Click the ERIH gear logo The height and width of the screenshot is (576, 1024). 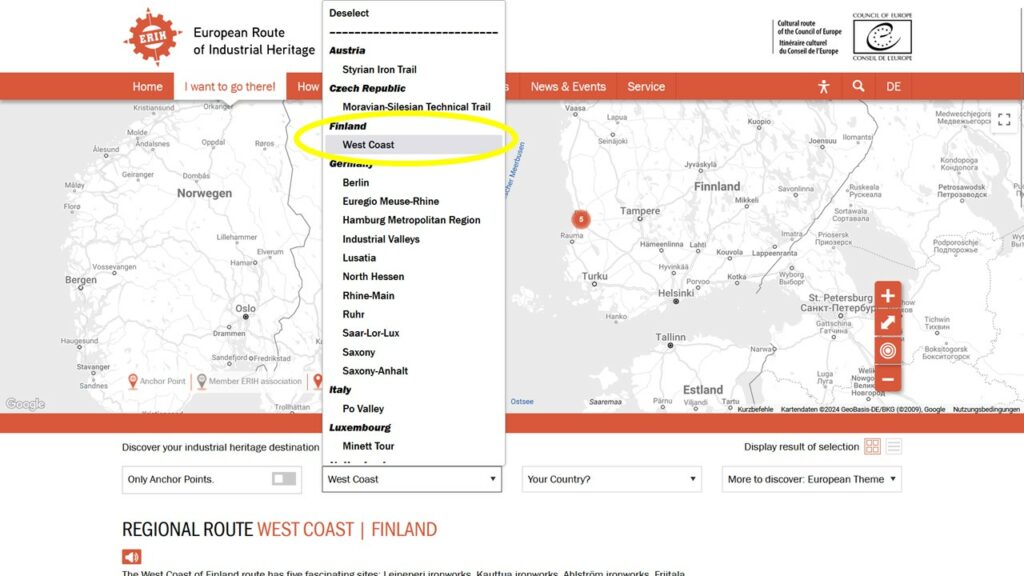coord(153,37)
